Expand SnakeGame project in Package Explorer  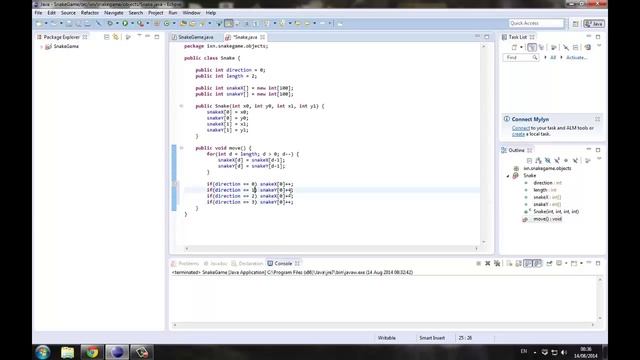pos(42,47)
